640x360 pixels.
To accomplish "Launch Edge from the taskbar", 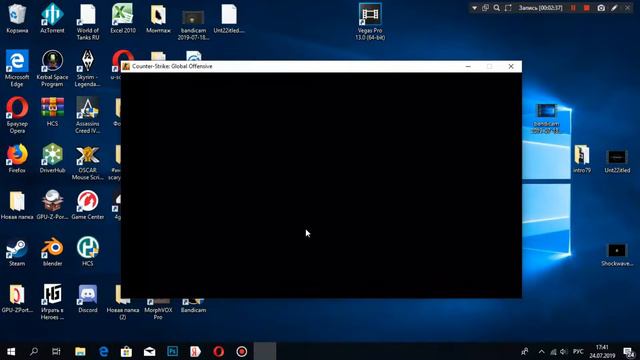I will (x=103, y=351).
